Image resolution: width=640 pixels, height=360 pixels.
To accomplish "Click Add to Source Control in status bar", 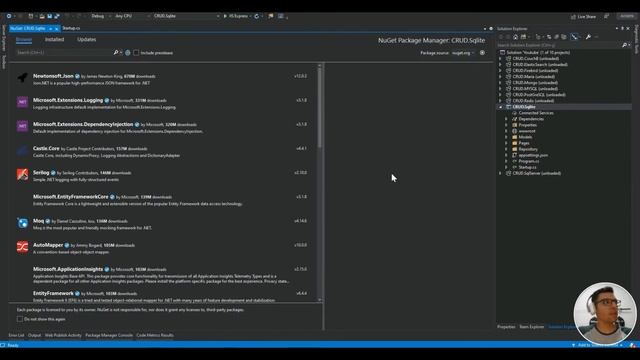I will tap(598, 345).
